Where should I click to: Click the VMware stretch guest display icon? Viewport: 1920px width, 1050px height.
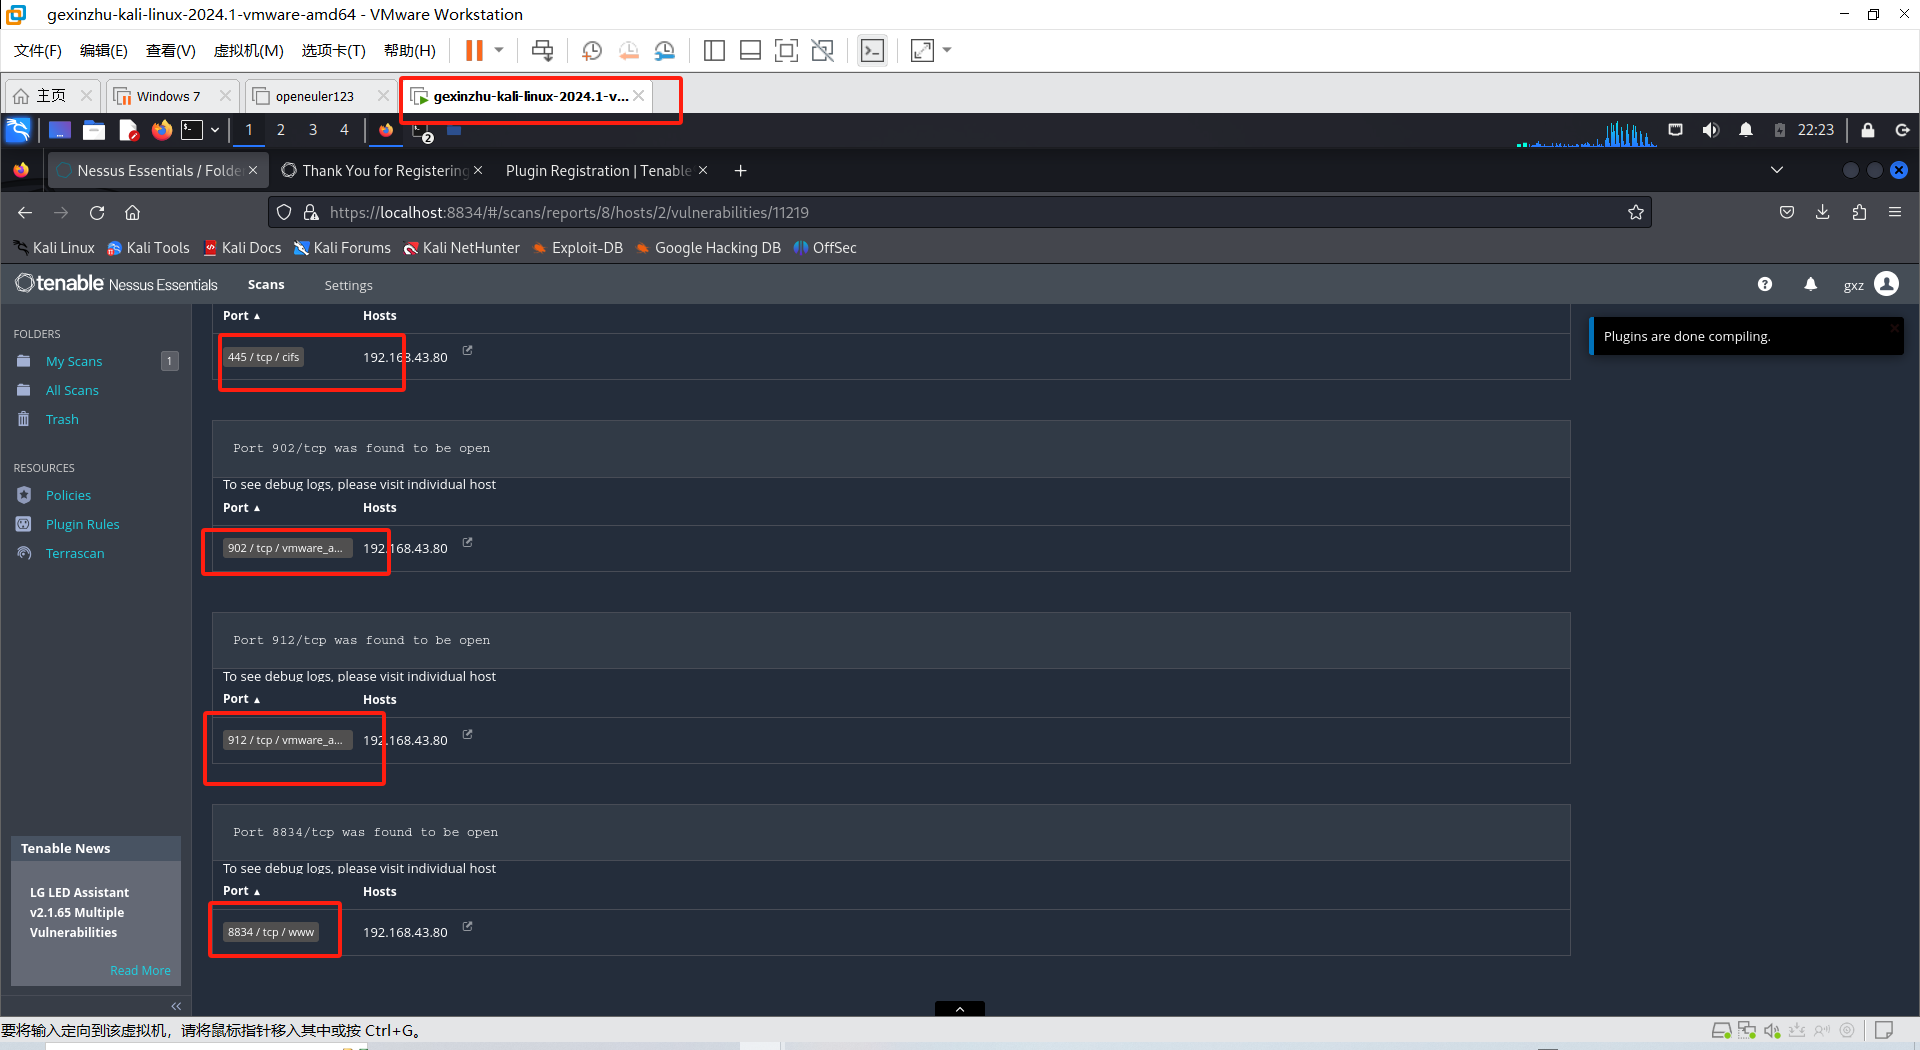pos(922,51)
